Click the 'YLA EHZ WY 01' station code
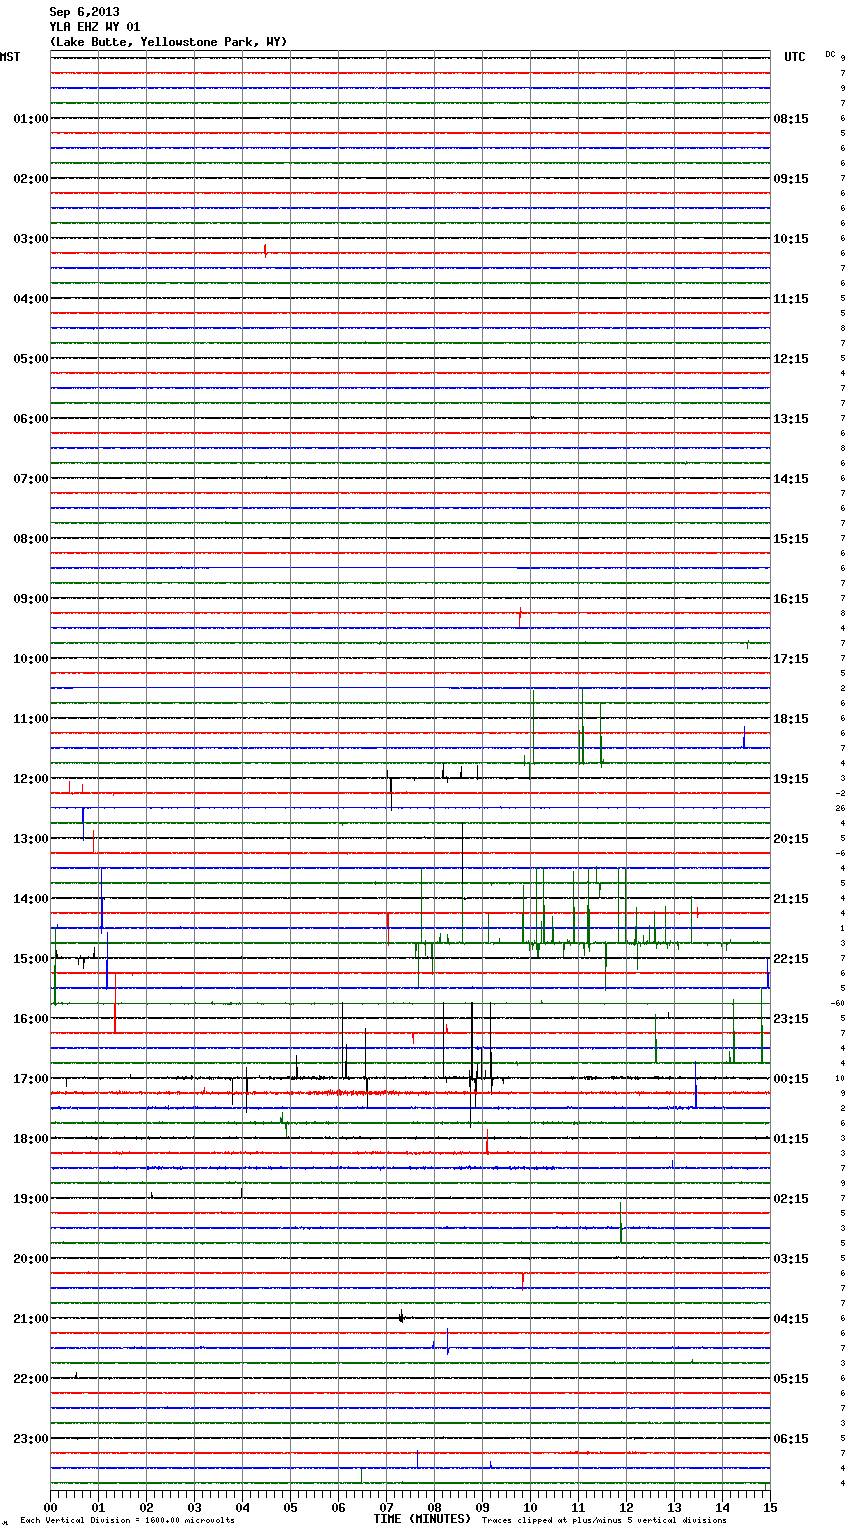 [x=95, y=27]
